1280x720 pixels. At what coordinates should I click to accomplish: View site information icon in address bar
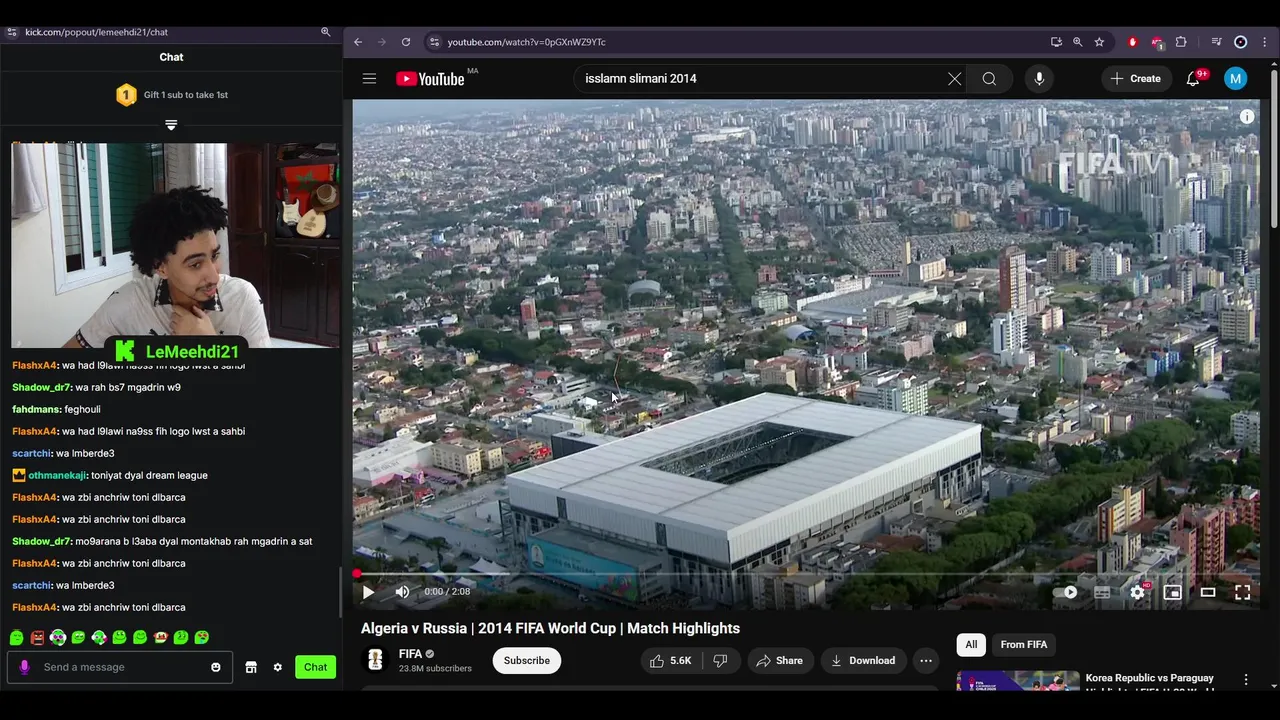[433, 42]
